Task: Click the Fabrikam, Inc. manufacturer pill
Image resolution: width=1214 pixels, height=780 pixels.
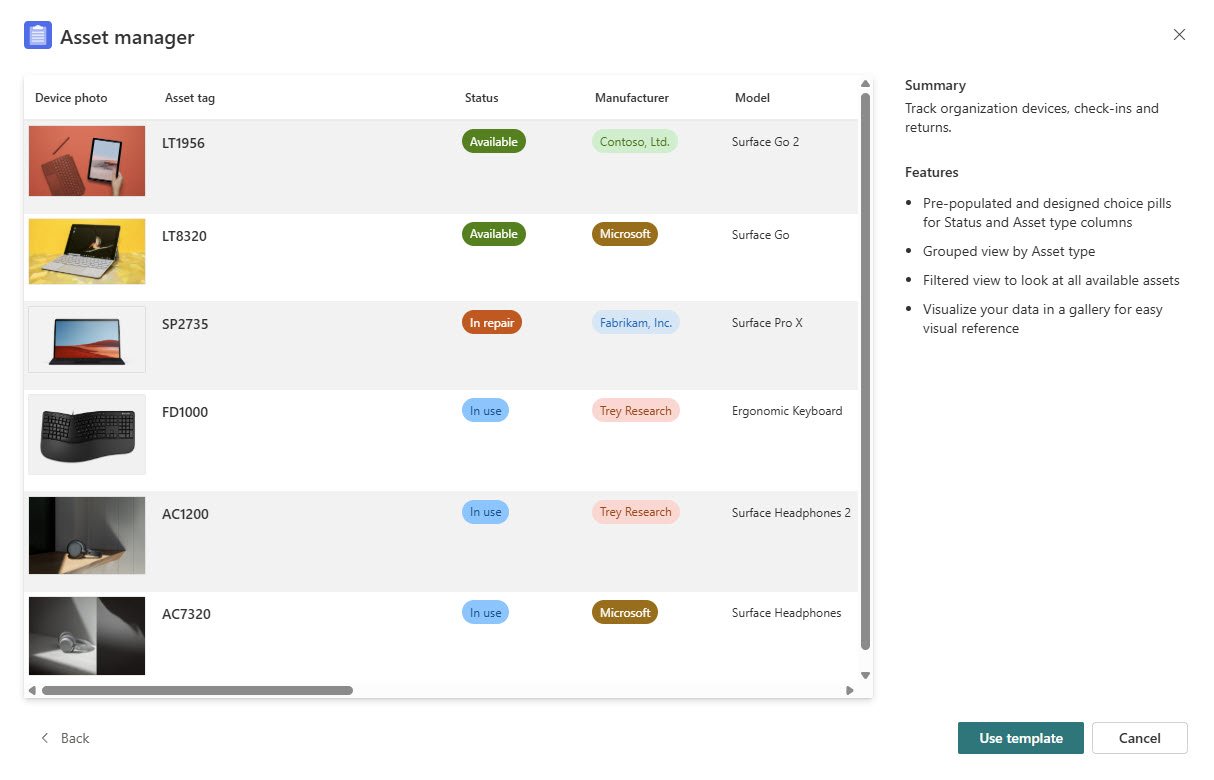Action: pos(635,323)
